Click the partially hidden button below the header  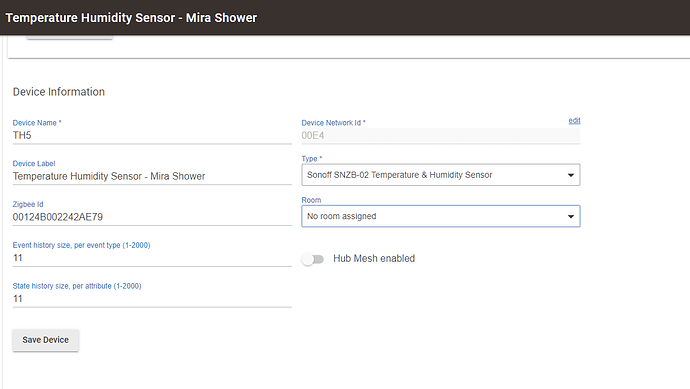pos(70,37)
